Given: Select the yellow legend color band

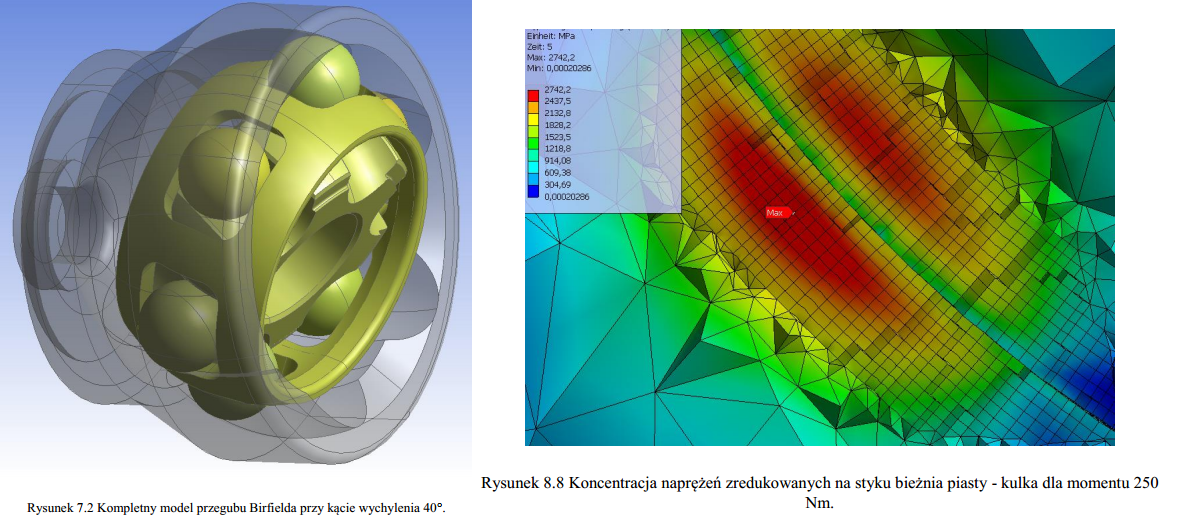Looking at the screenshot, I should point(535,118).
